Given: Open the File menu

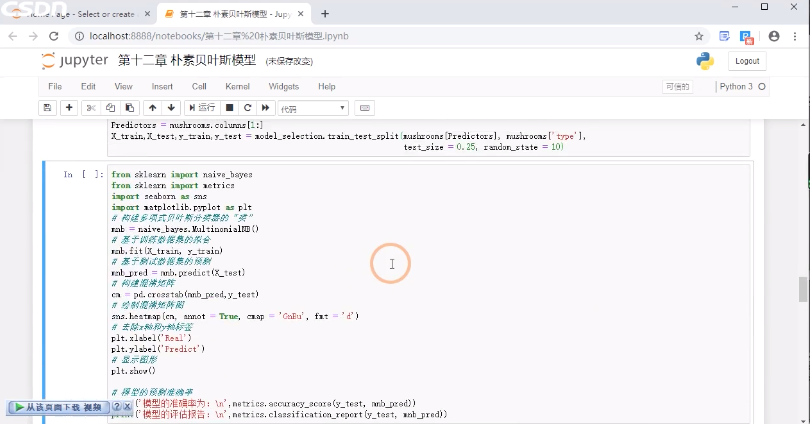Looking at the screenshot, I should click(x=55, y=86).
